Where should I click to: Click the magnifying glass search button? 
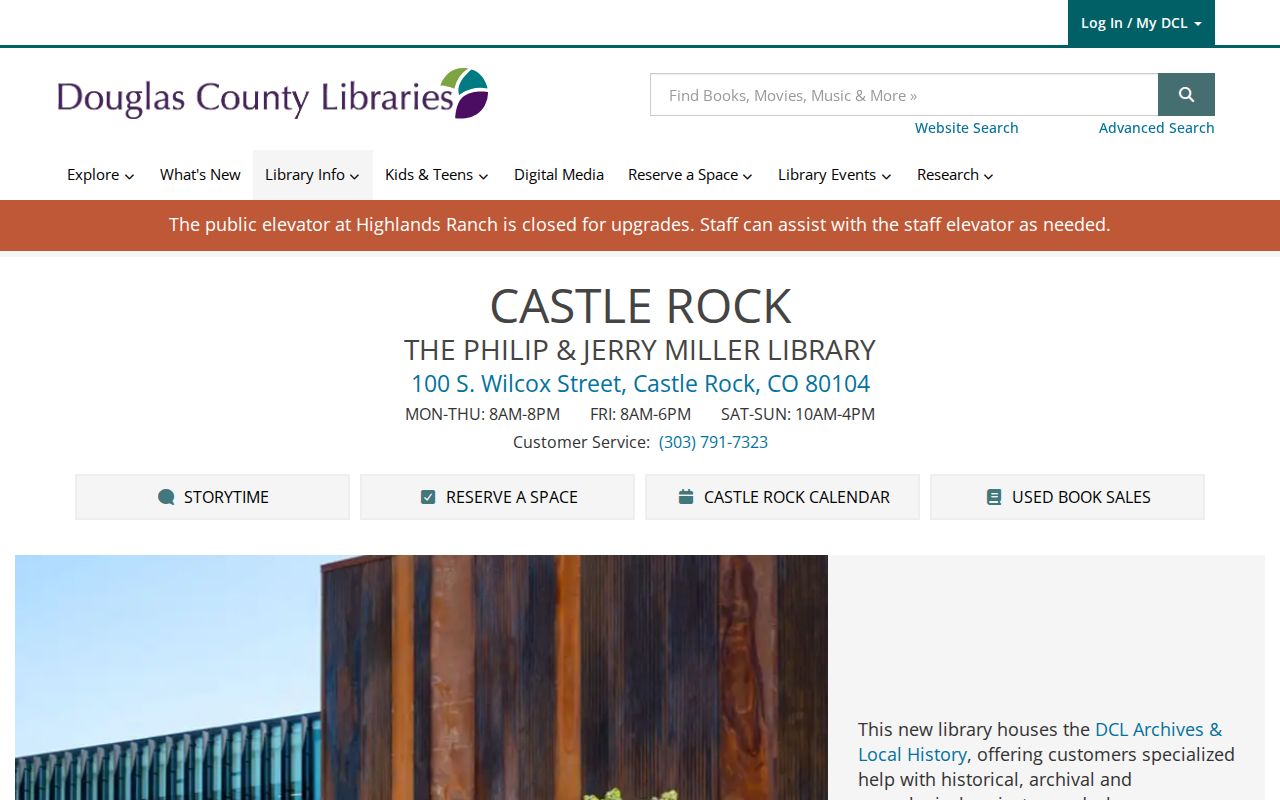coord(1186,95)
